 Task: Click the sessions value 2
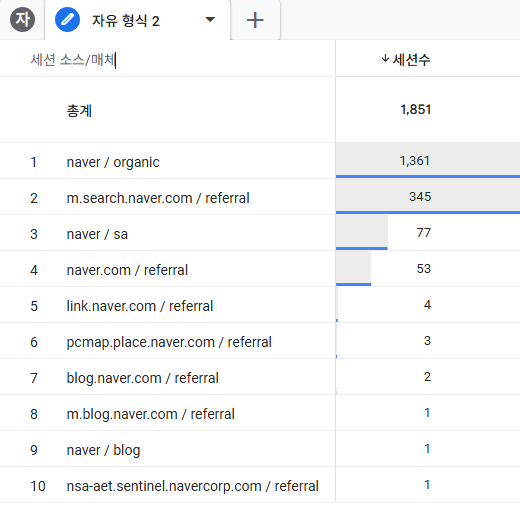[427, 377]
